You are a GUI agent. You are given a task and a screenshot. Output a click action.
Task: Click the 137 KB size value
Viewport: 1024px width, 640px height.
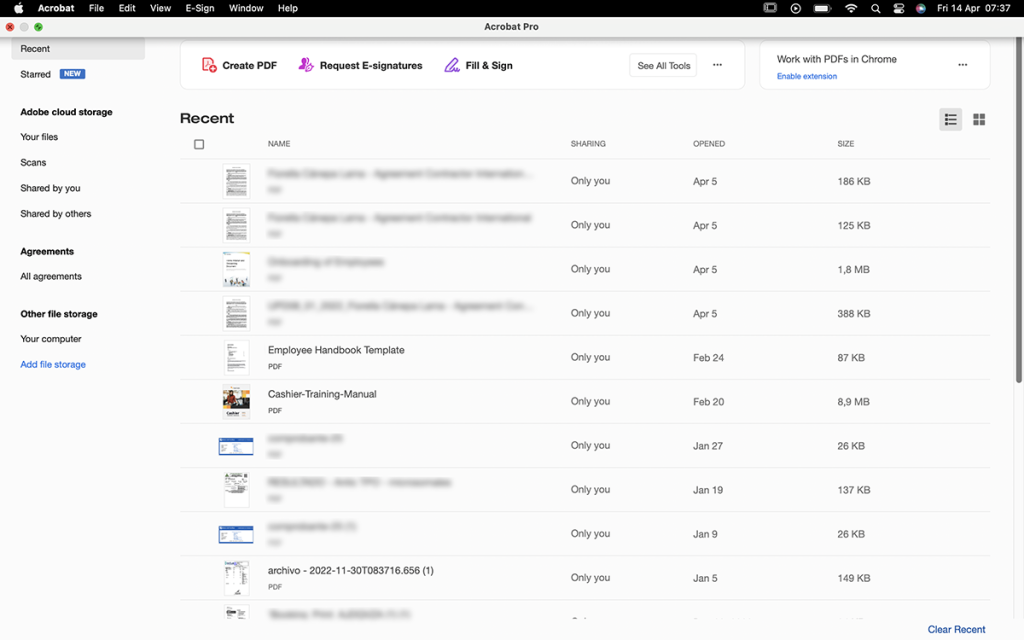(x=854, y=490)
